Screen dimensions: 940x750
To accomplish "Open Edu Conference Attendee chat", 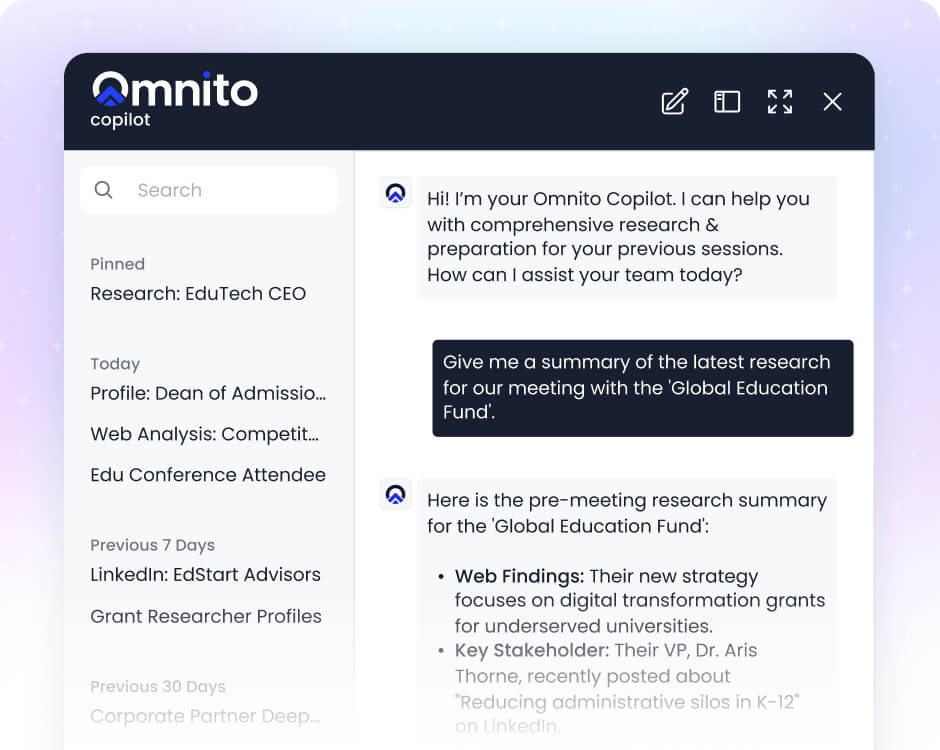I will [x=208, y=475].
